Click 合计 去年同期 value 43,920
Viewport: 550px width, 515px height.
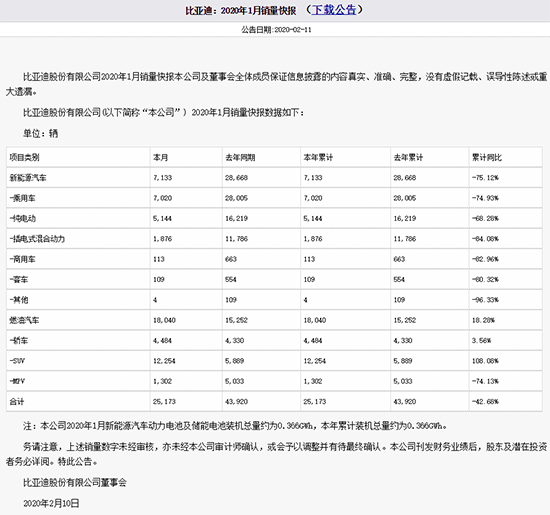tap(236, 402)
